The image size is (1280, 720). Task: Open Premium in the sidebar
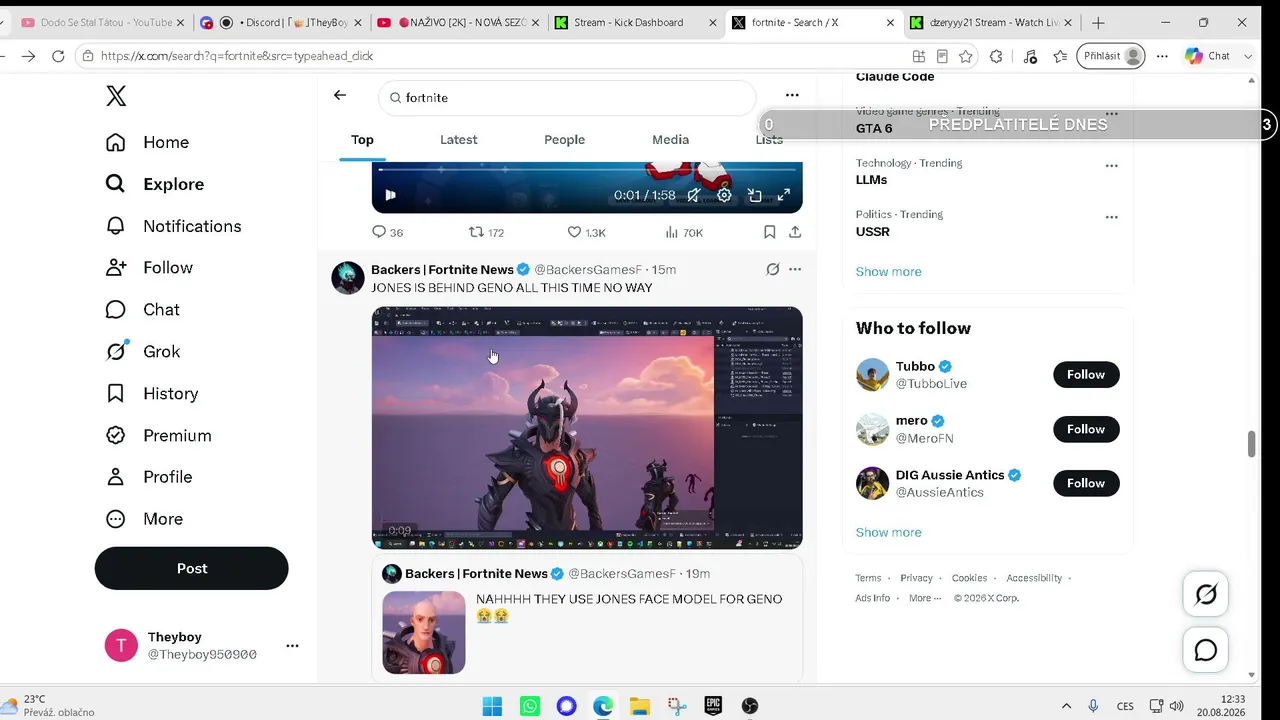(x=158, y=436)
